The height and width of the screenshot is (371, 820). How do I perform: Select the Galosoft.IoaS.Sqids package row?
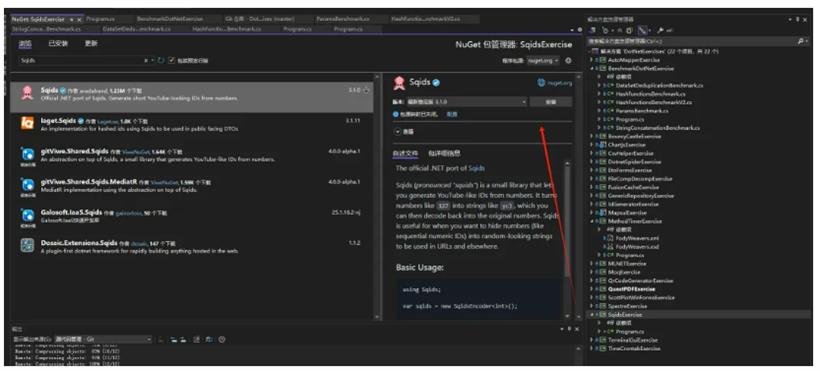pos(192,216)
